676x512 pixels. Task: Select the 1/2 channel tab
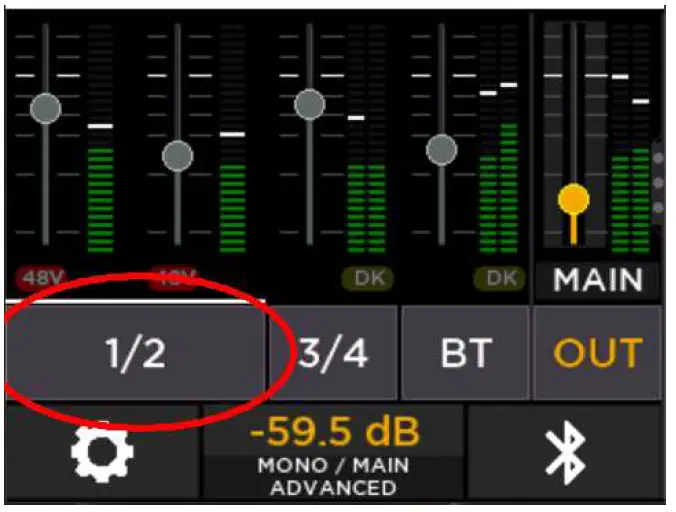[135, 353]
